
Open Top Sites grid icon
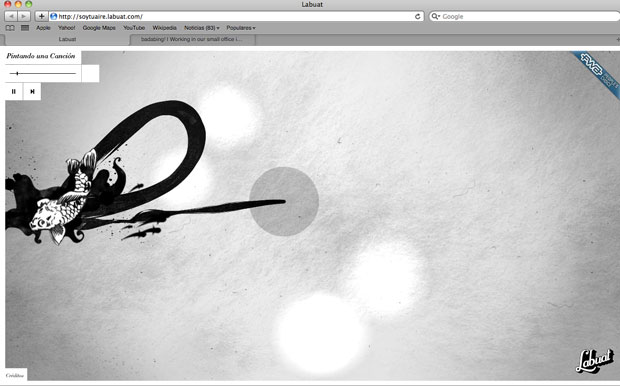tap(25, 28)
